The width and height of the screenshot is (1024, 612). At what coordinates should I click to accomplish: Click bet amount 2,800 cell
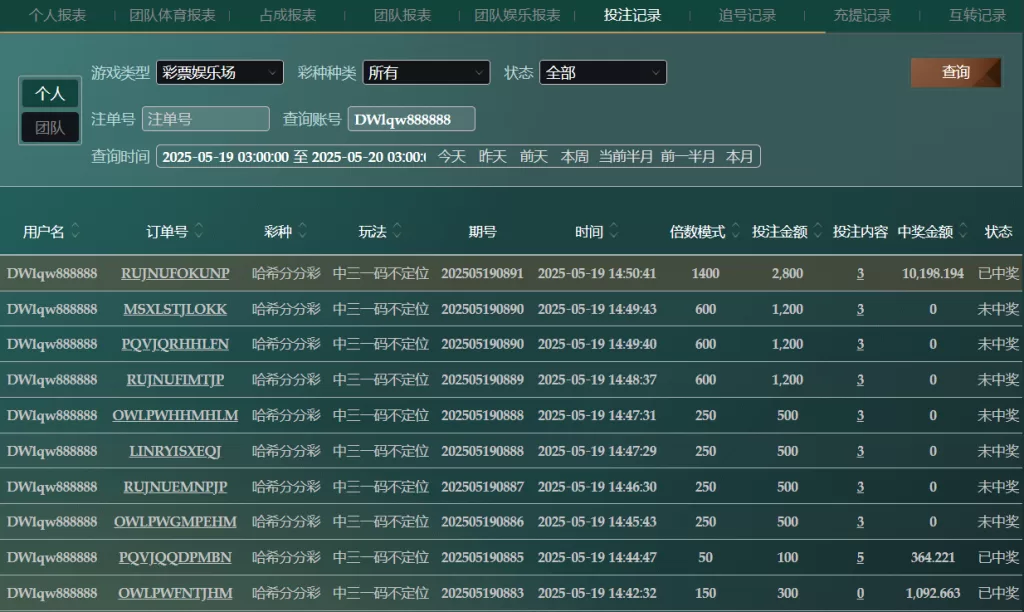click(x=787, y=274)
